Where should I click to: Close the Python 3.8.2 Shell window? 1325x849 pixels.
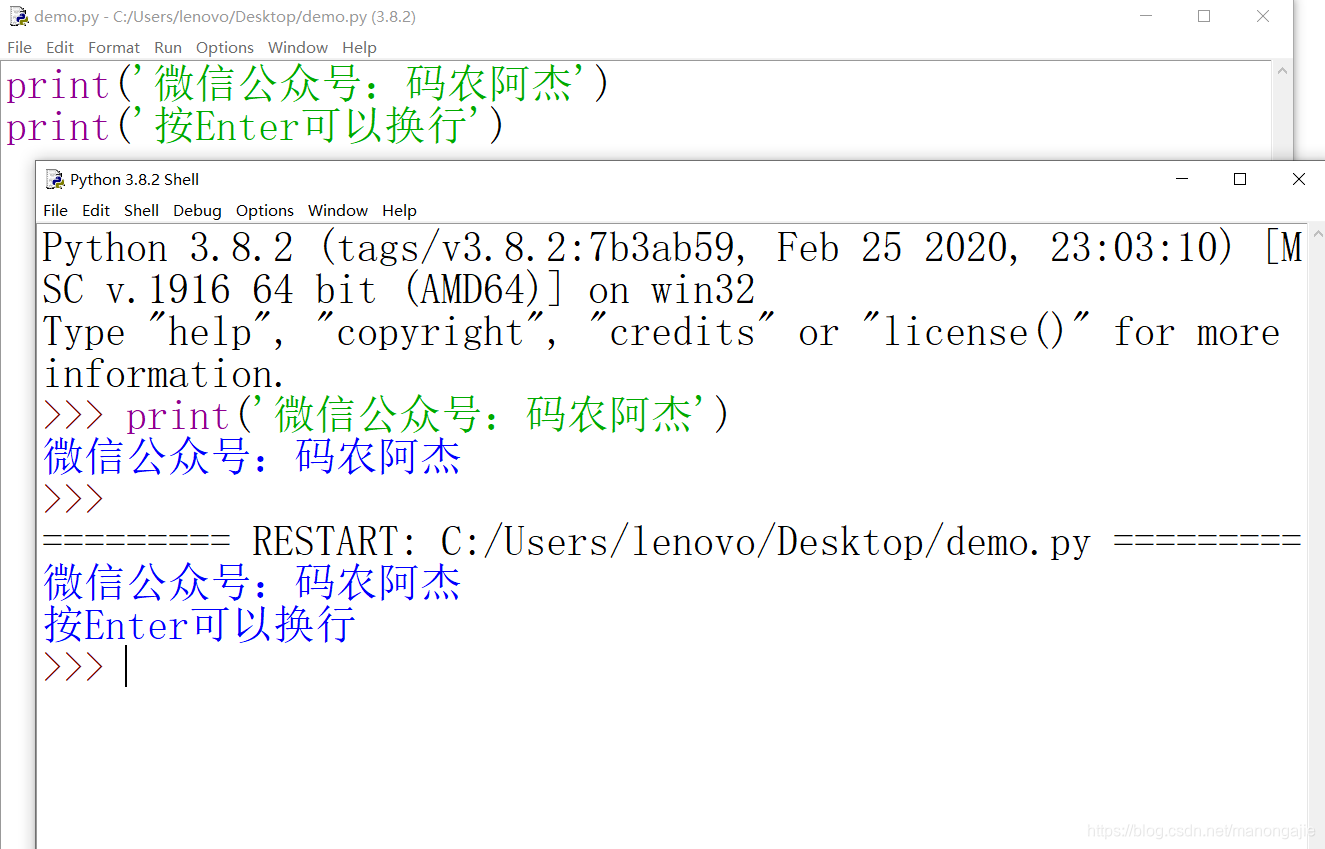coord(1298,179)
